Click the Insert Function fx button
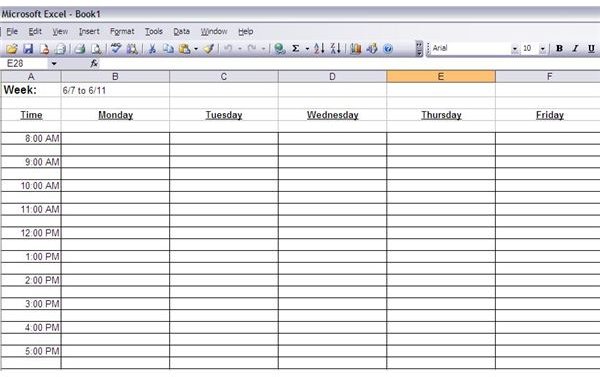Viewport: 600px width, 377px height. pyautogui.click(x=94, y=64)
